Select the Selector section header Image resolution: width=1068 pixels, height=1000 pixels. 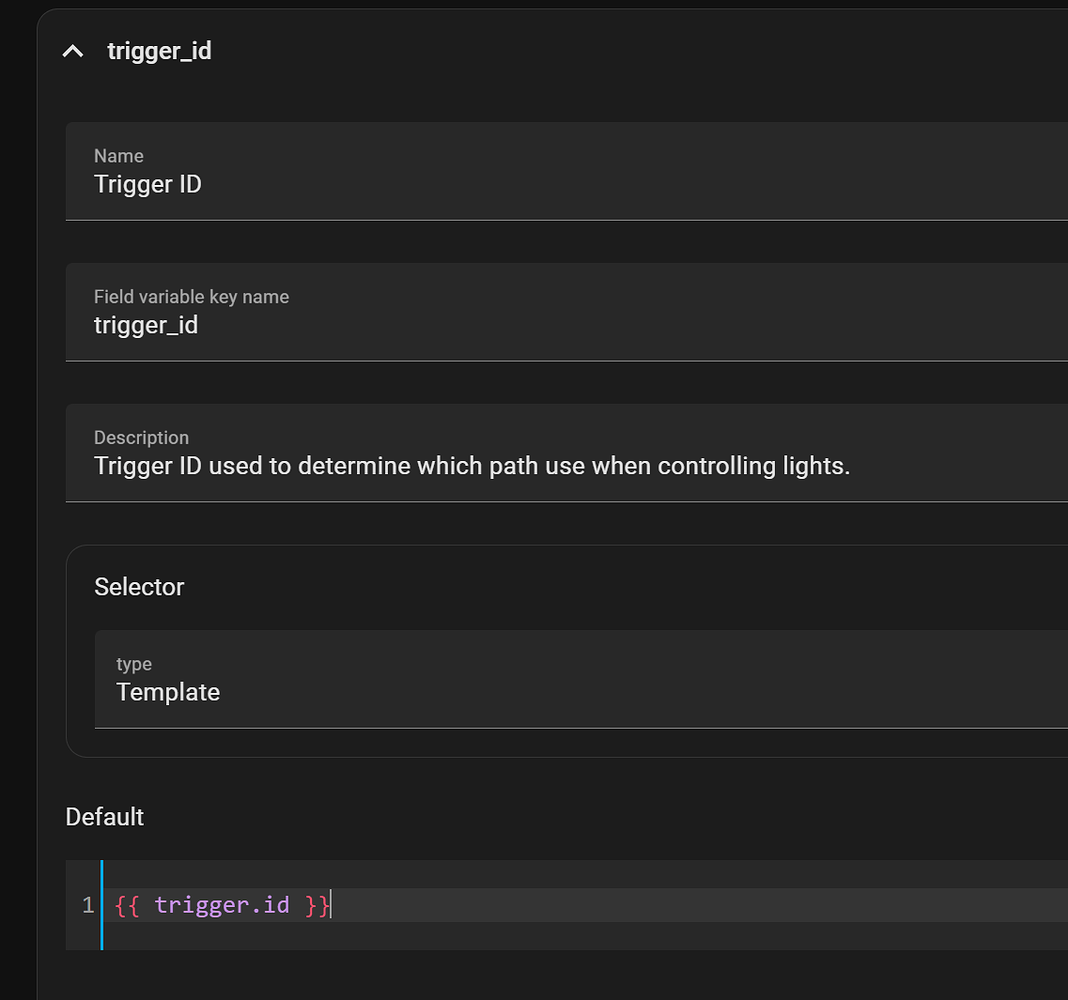pos(139,587)
